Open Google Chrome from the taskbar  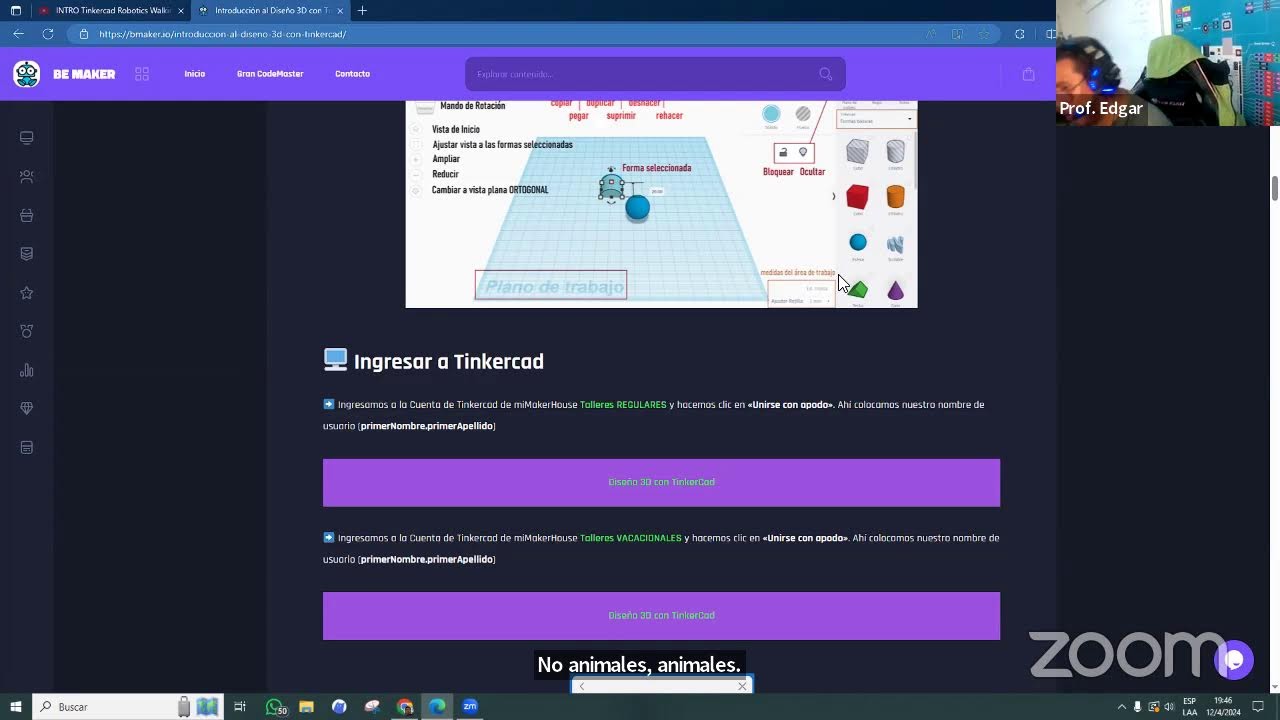click(x=405, y=707)
